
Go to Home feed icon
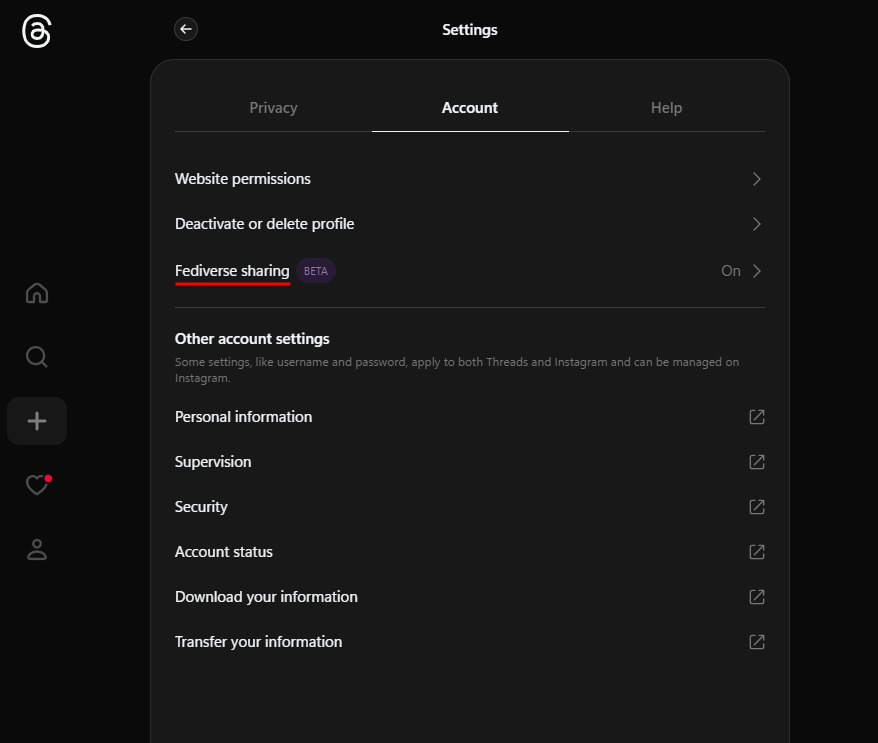[37, 293]
